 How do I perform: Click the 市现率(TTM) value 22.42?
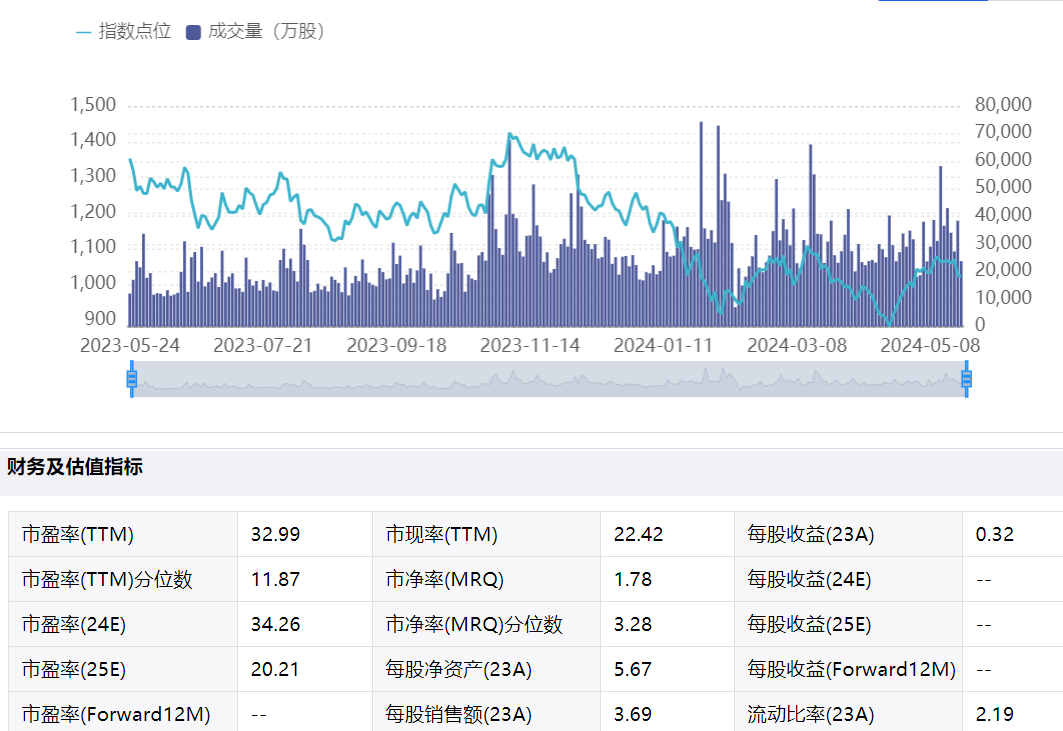(x=638, y=535)
